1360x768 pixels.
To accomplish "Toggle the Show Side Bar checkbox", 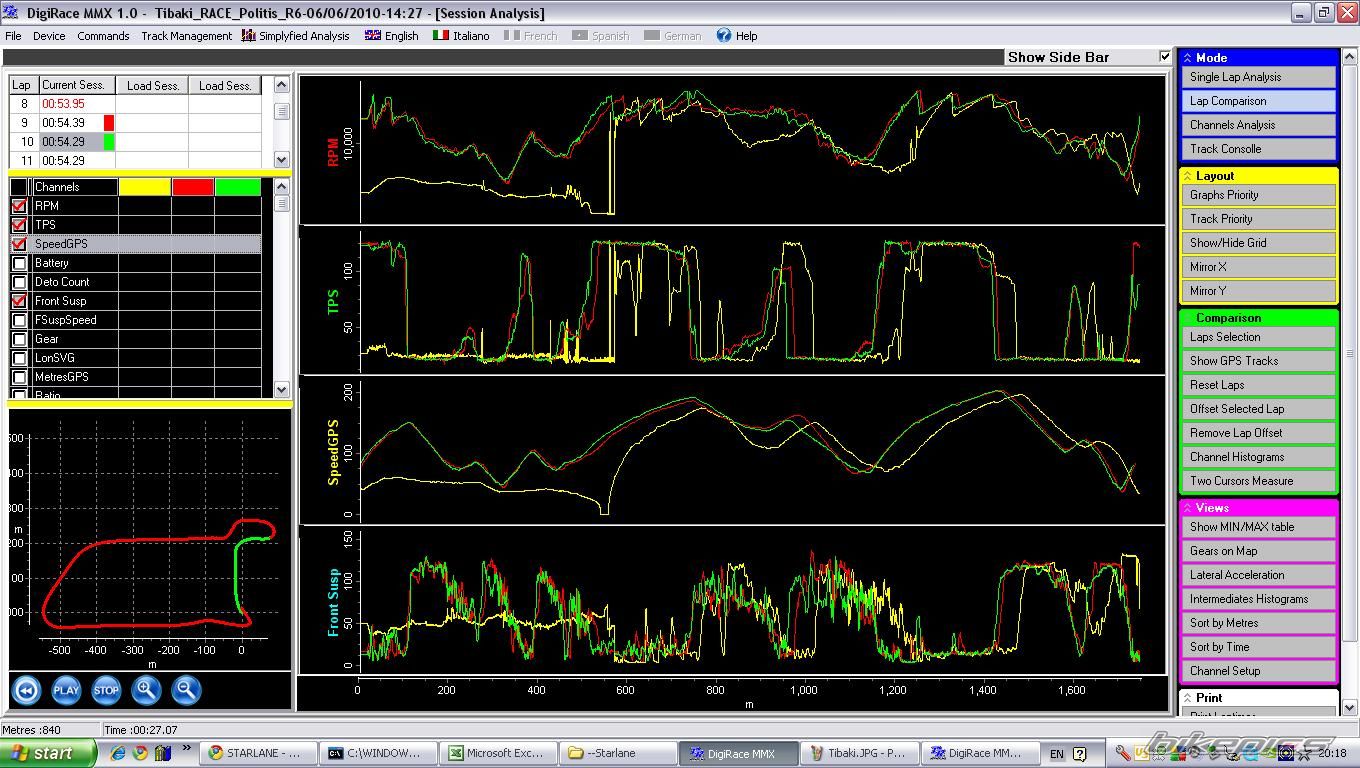I will (x=1164, y=57).
